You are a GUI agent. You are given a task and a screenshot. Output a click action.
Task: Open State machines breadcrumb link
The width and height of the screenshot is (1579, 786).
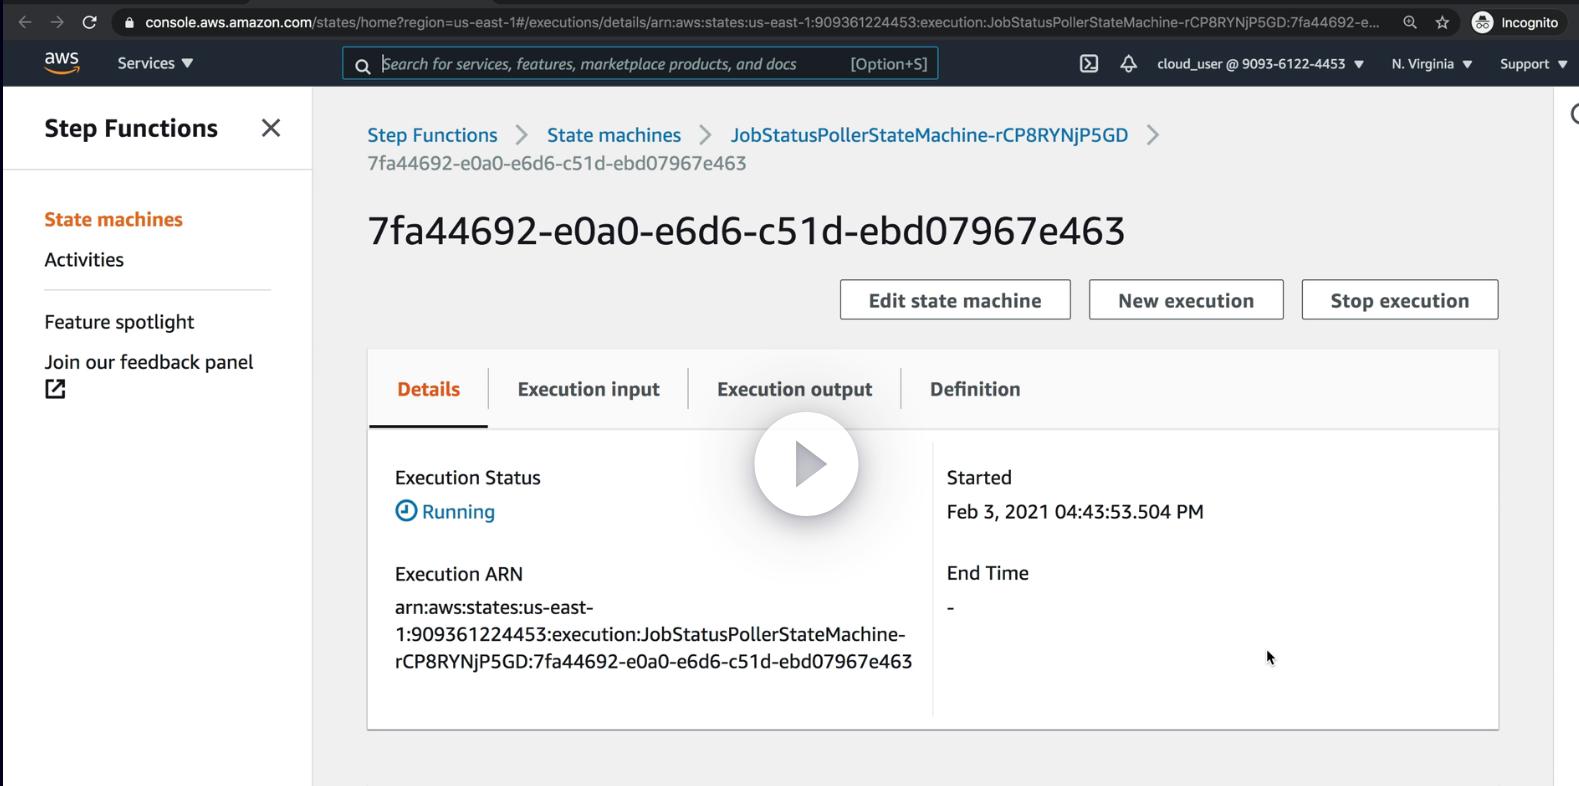[614, 135]
